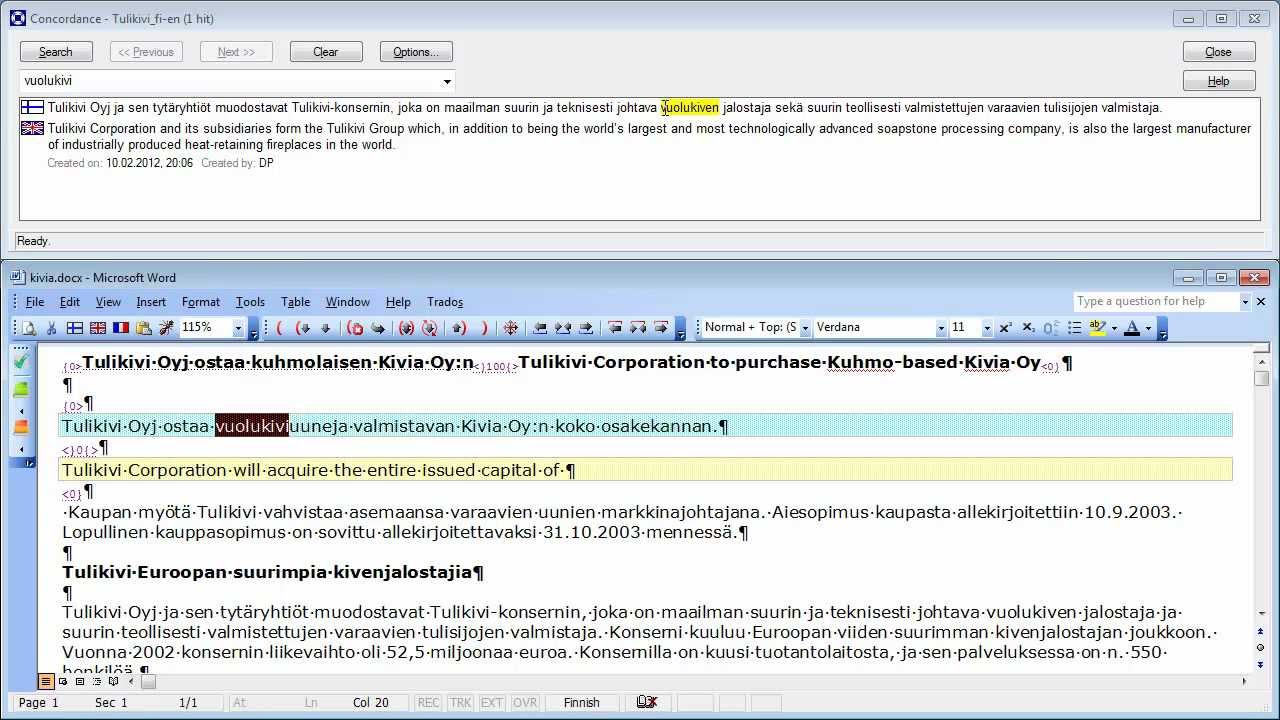The image size is (1280, 720).
Task: Toggle Normal view button at bottom left
Action: pyautogui.click(x=46, y=681)
